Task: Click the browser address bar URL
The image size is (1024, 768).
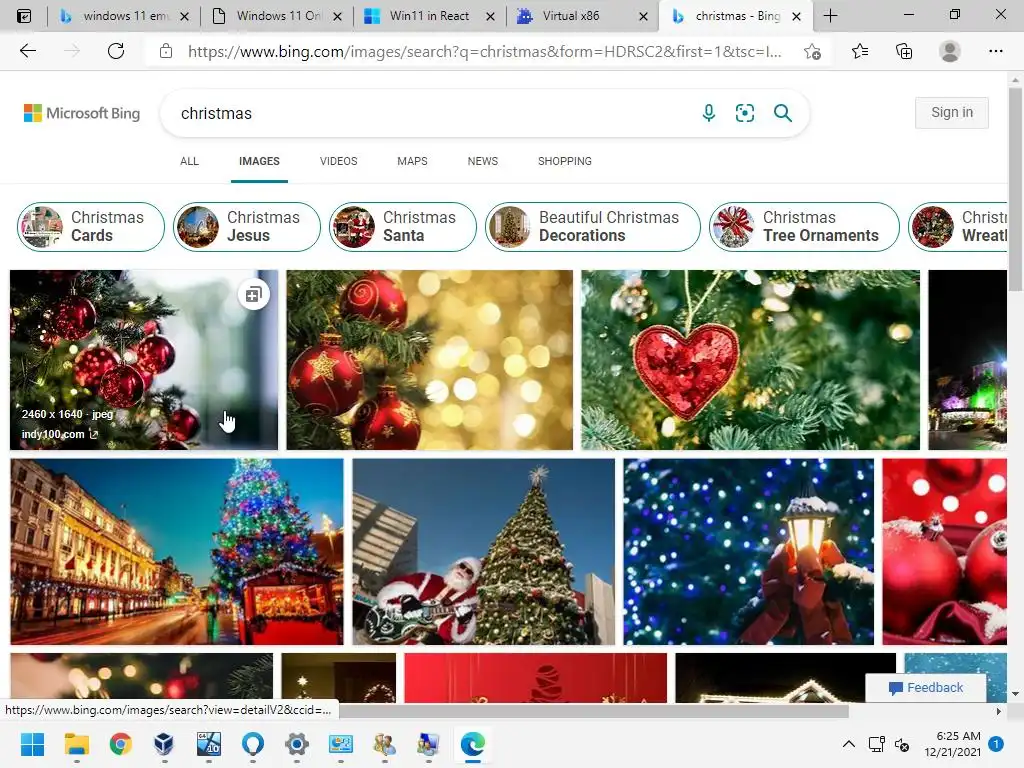Action: (x=485, y=52)
